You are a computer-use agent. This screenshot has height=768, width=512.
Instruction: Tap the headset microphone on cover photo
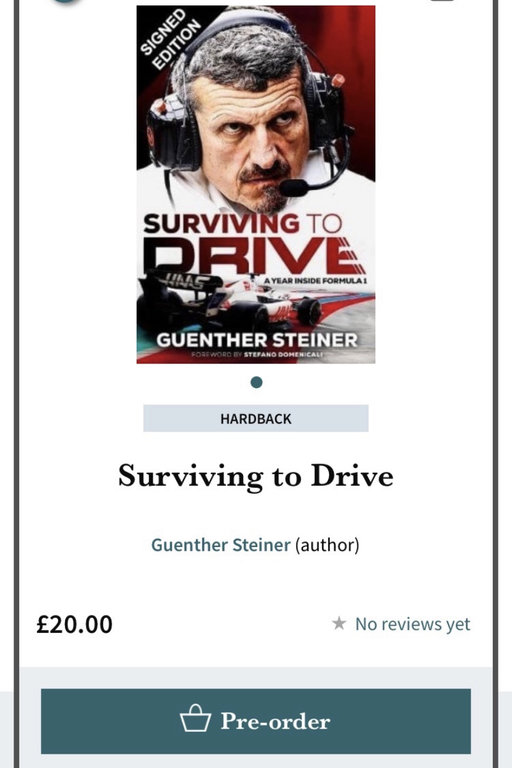point(294,187)
